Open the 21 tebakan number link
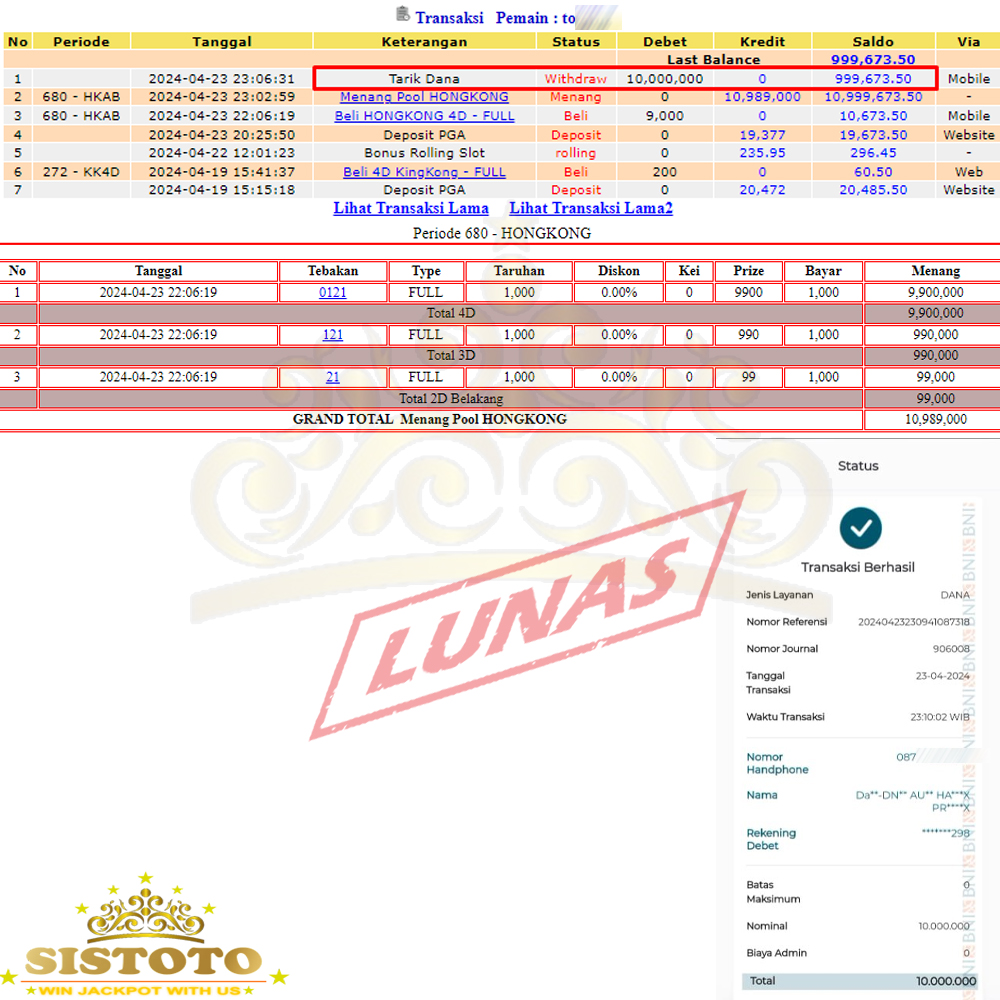 [332, 377]
